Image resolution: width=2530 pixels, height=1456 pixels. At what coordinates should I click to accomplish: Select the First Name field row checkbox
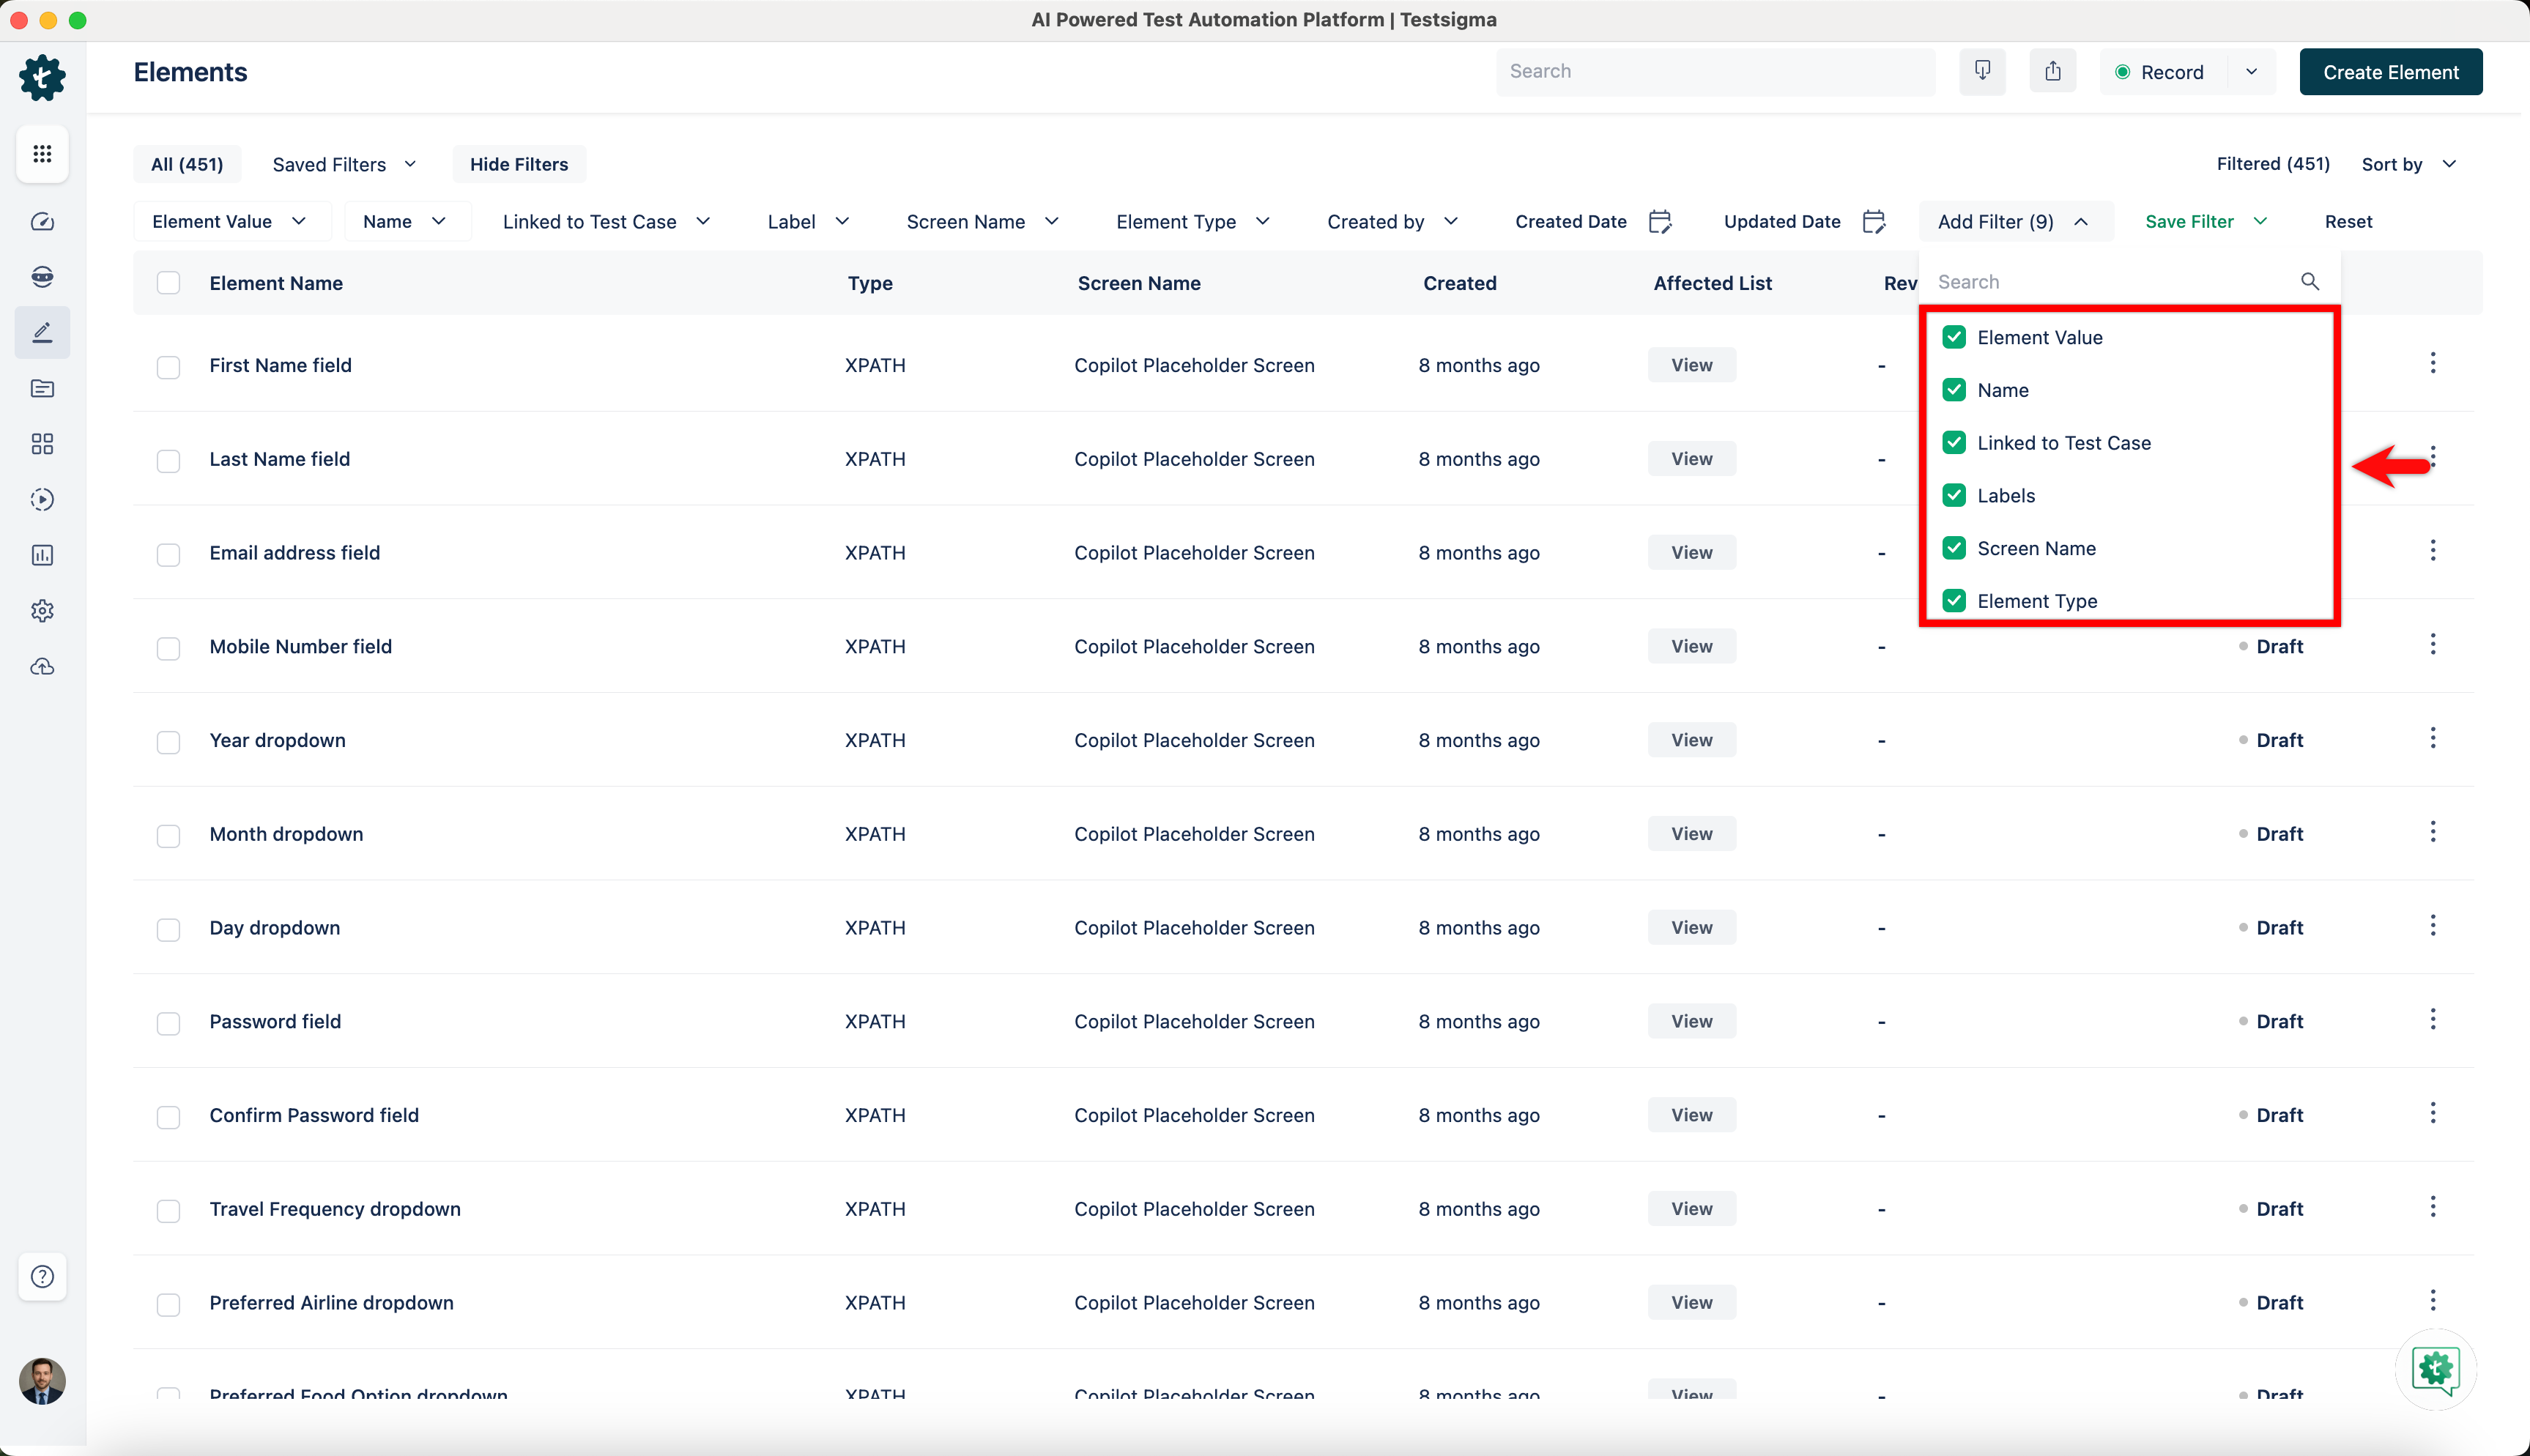click(168, 366)
